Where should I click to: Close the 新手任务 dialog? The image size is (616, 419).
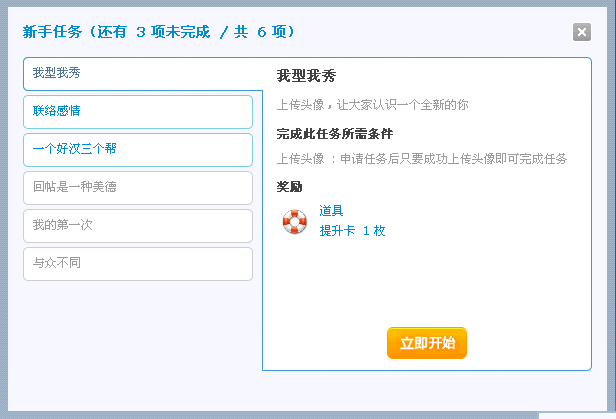pyautogui.click(x=582, y=32)
